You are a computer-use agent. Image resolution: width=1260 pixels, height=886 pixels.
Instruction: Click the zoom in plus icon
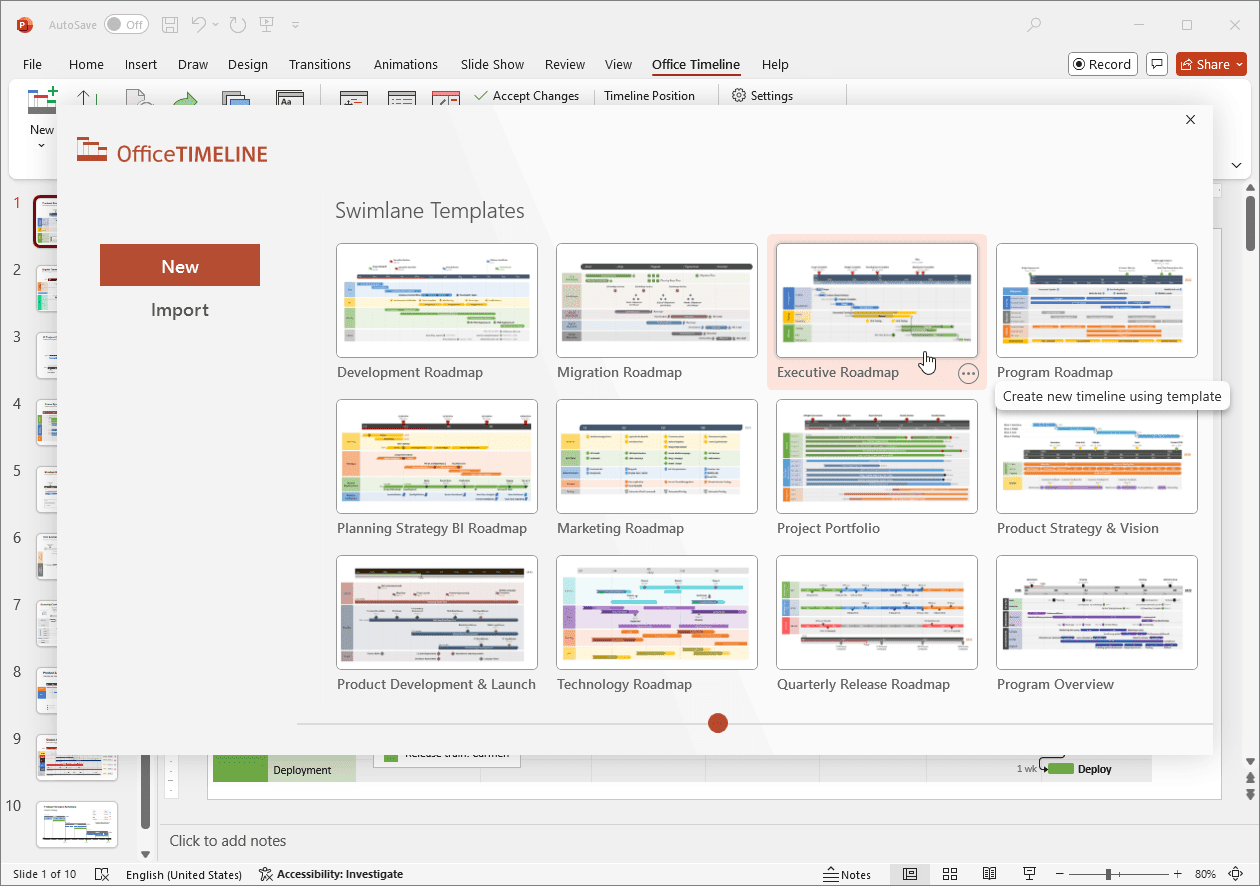[x=1179, y=874]
